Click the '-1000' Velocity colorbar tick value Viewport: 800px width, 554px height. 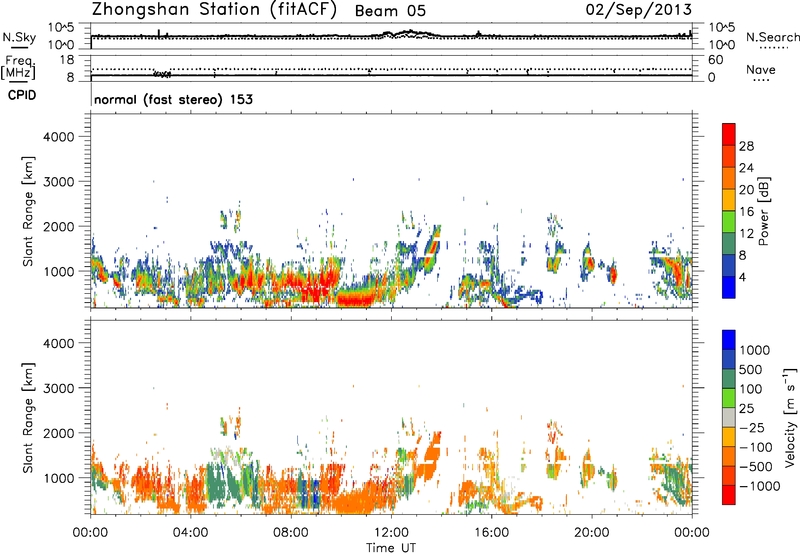pos(760,486)
